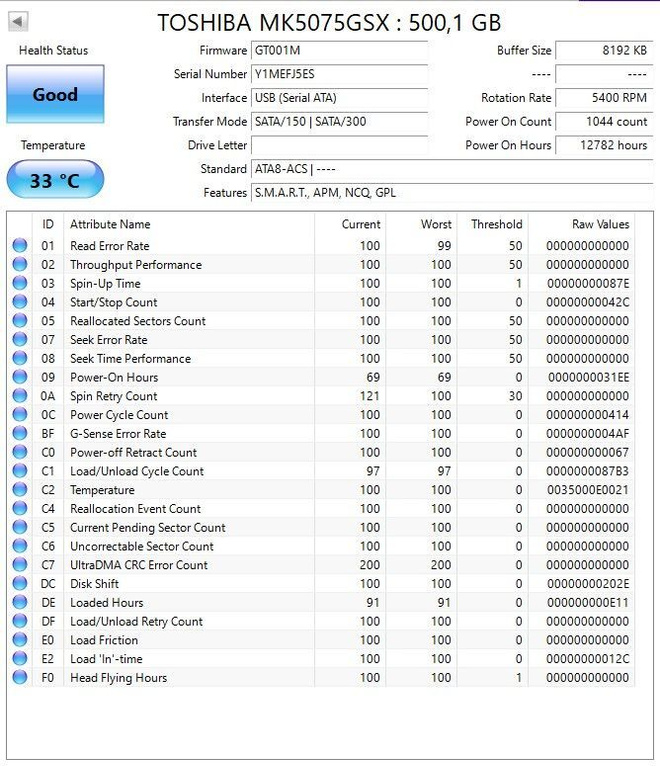
Task: Click the status icon for Power Cycle Count
Action: point(20,414)
